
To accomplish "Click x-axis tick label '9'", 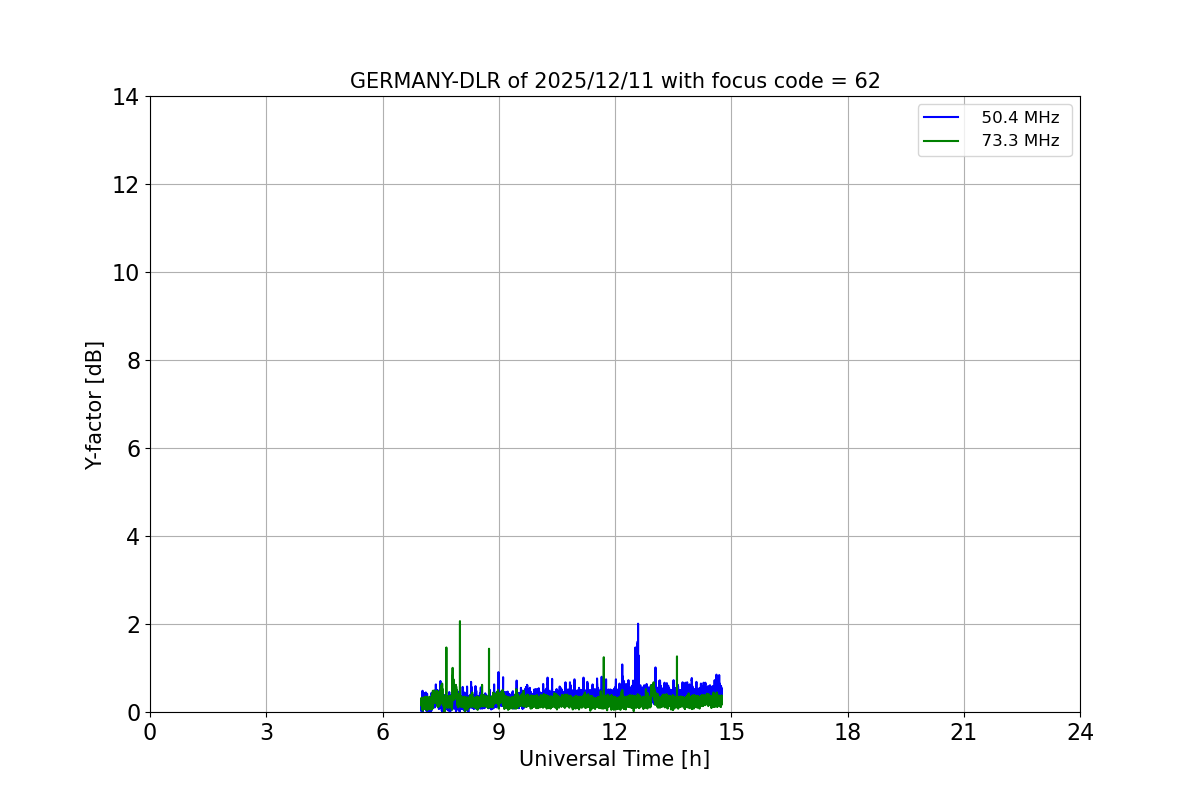I will 499,732.
